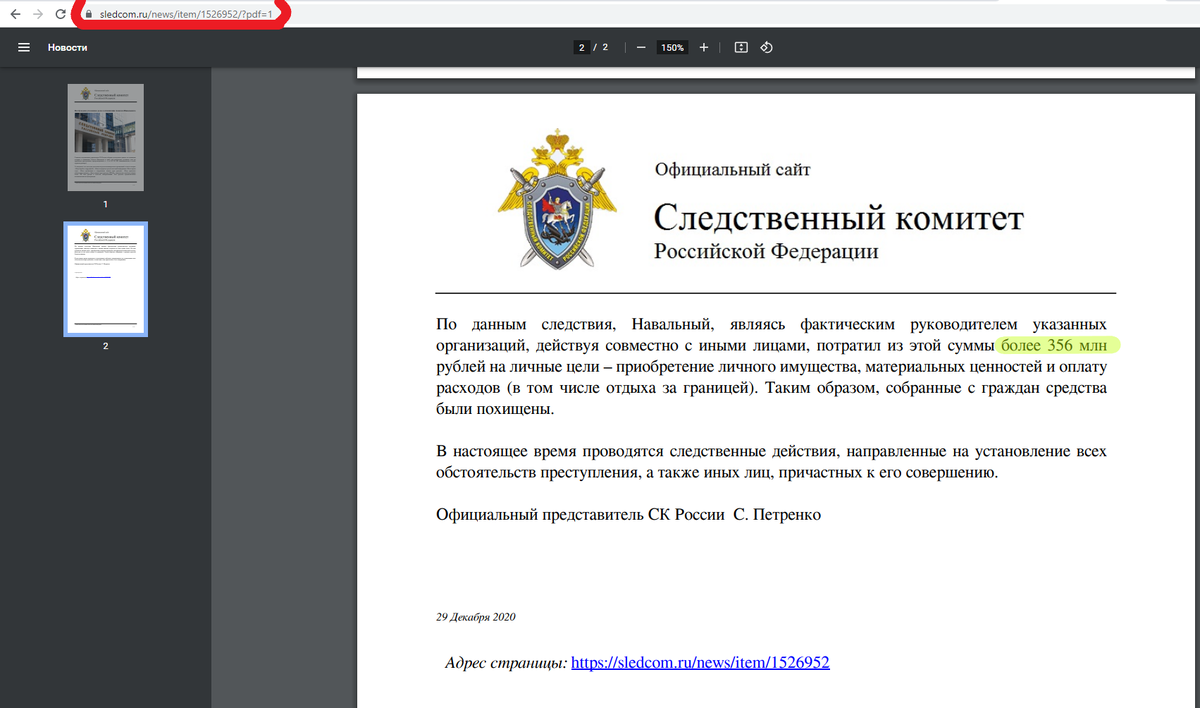The image size is (1200, 708).
Task: Click the Официальный сайт text
Action: [733, 170]
